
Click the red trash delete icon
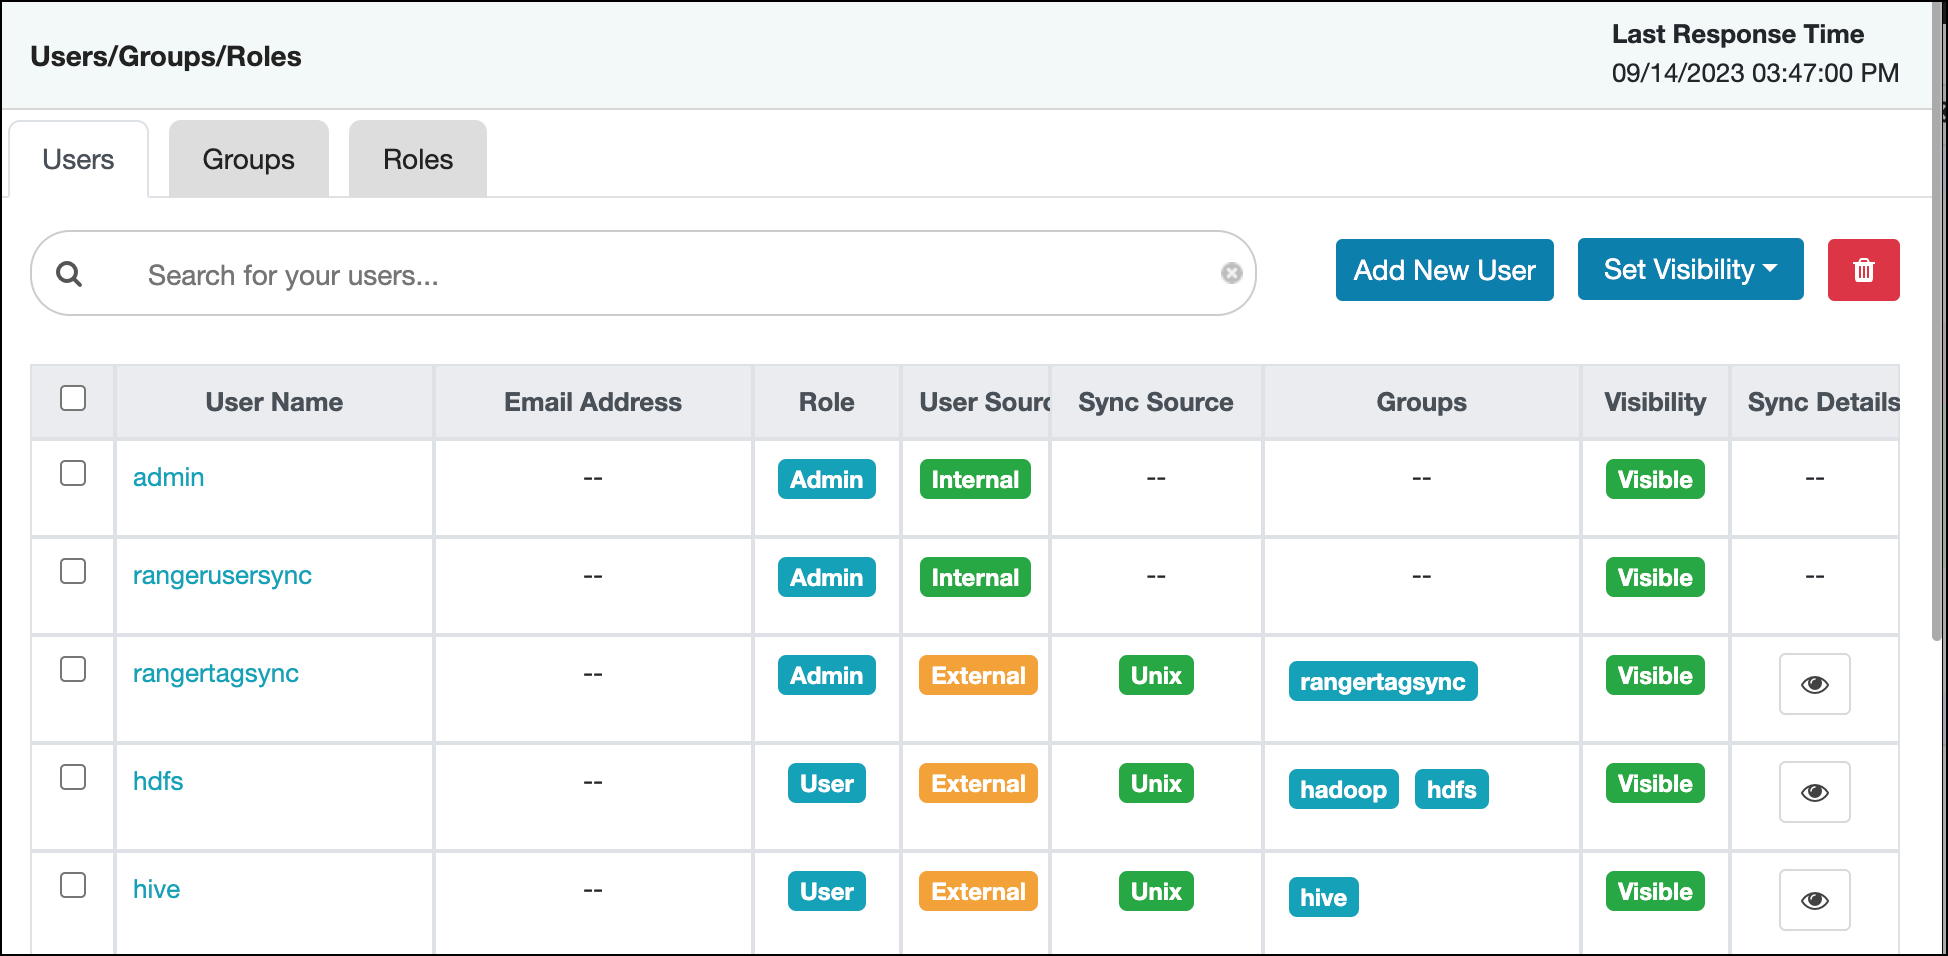pyautogui.click(x=1863, y=270)
